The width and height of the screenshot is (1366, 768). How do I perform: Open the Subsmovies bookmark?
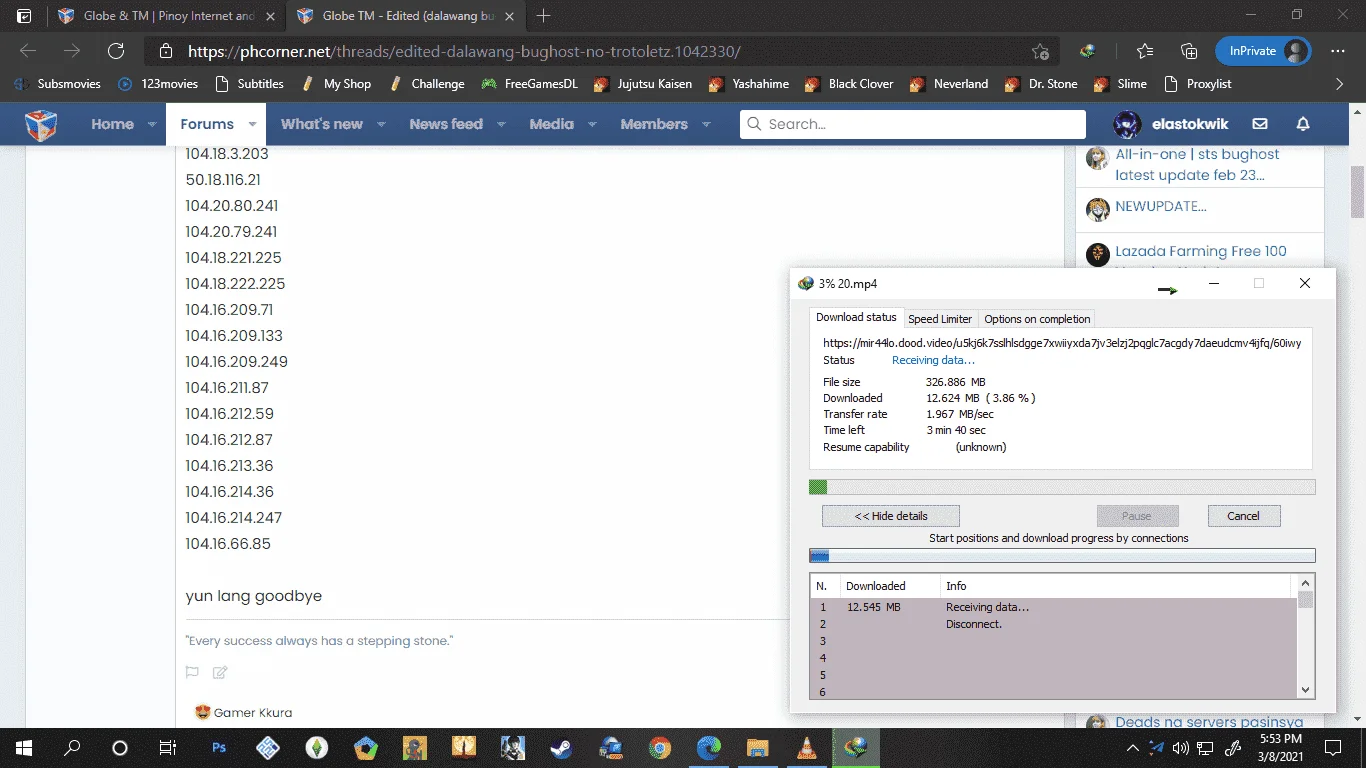[58, 84]
